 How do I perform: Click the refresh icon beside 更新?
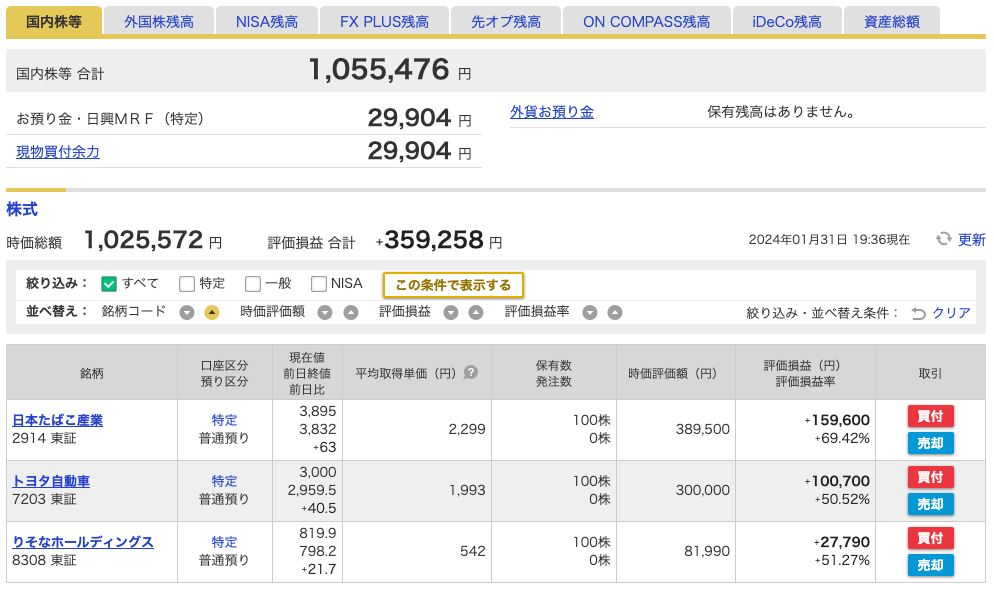tap(944, 239)
